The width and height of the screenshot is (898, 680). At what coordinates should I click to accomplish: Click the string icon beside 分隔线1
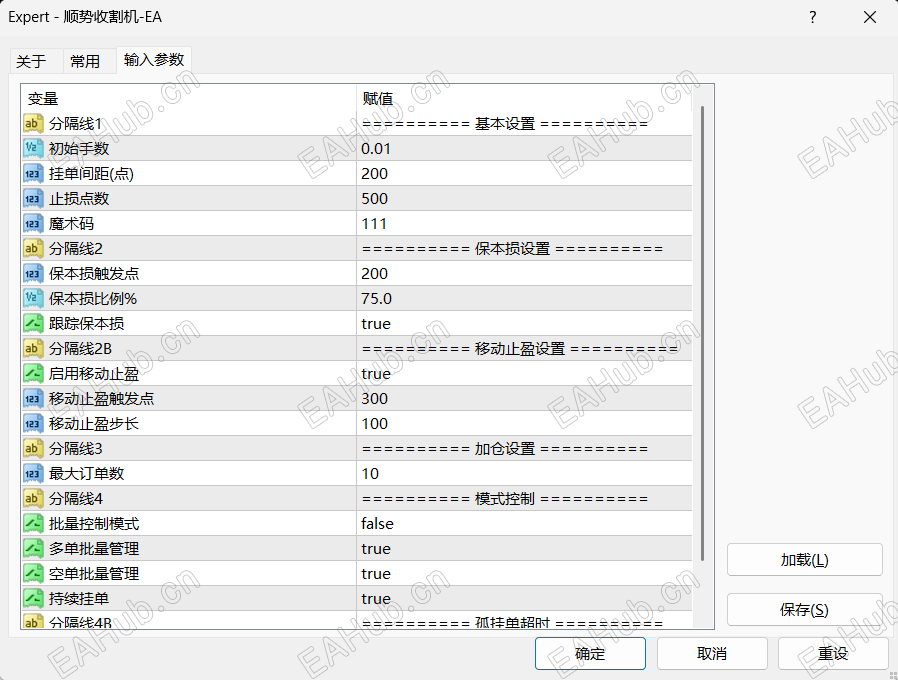(x=33, y=123)
